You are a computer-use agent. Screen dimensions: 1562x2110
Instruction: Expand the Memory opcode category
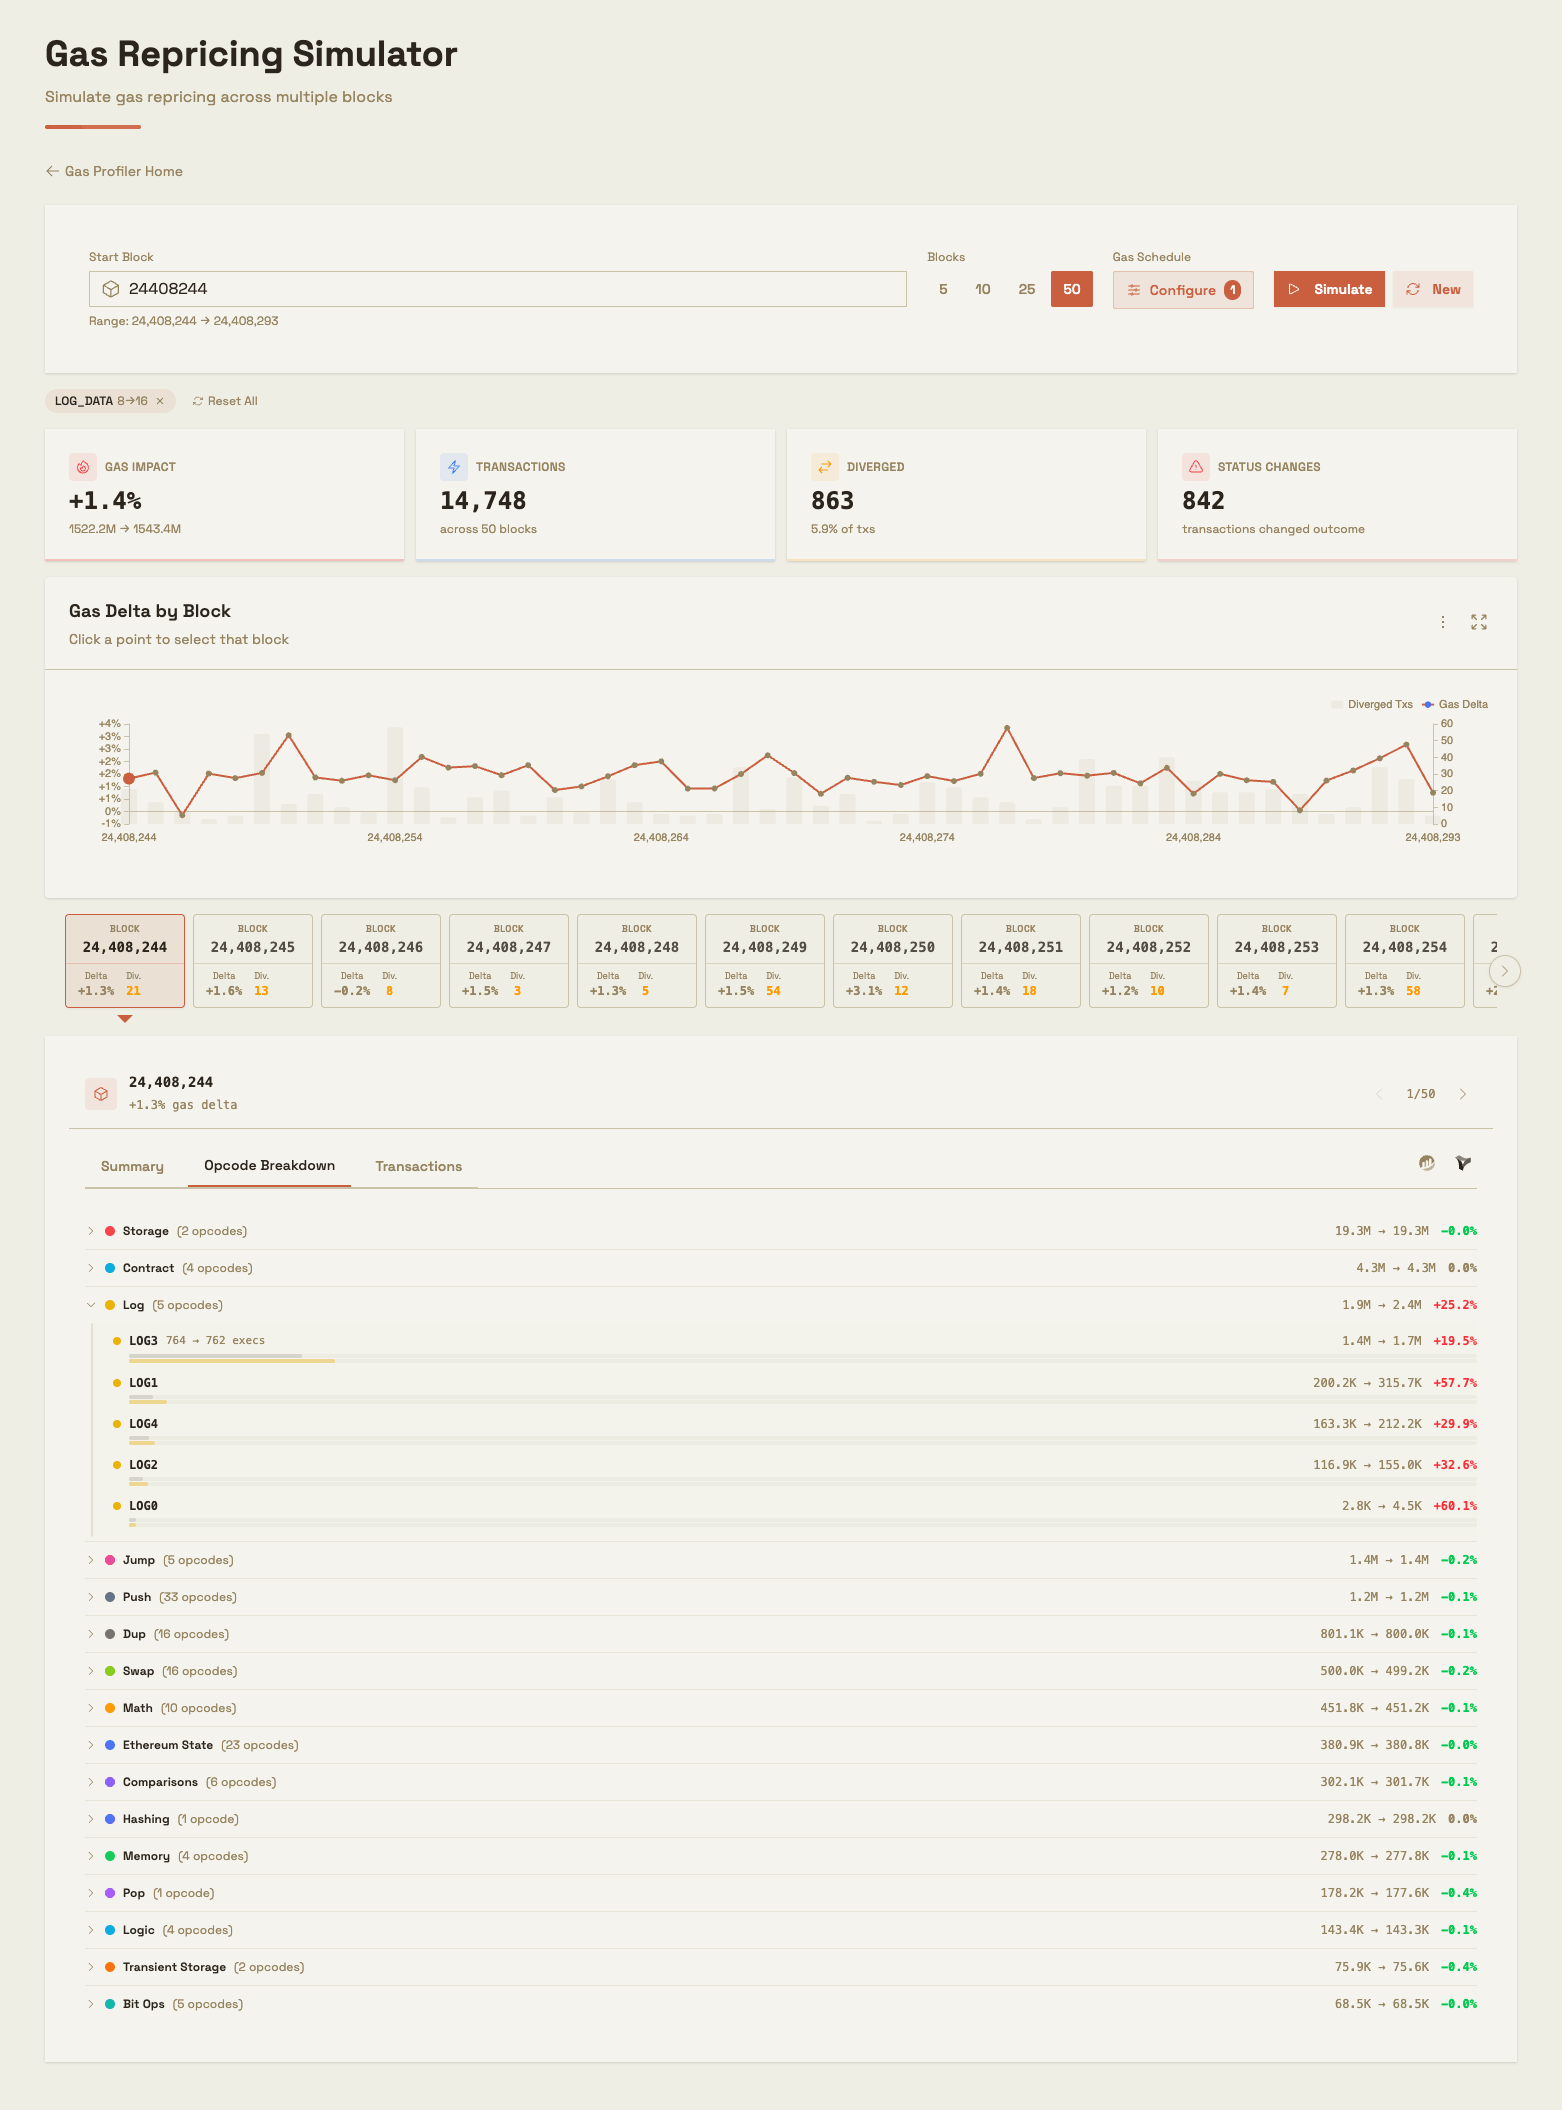pos(781,1856)
